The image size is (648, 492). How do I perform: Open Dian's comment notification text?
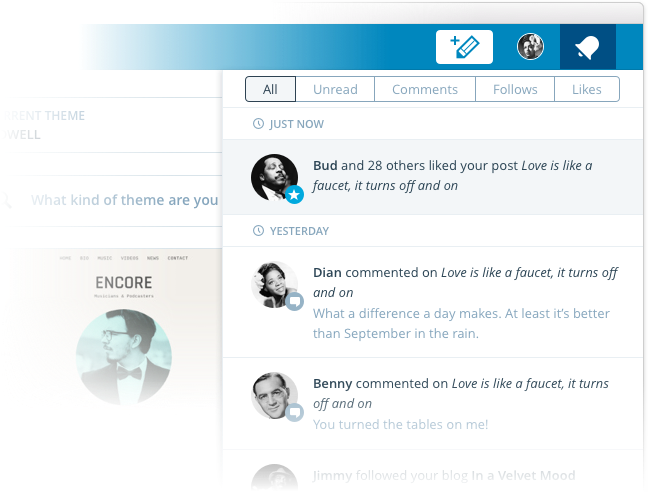pos(433,302)
